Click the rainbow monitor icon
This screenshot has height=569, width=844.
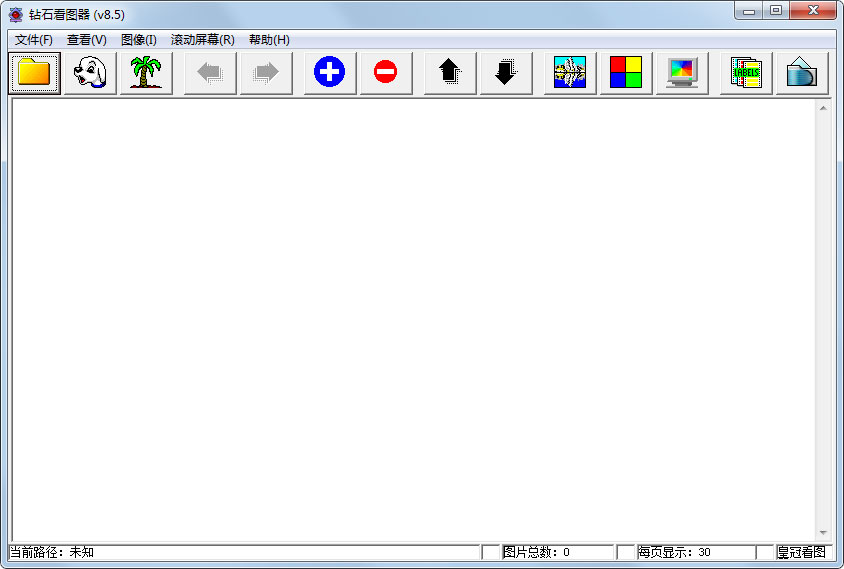pos(683,73)
